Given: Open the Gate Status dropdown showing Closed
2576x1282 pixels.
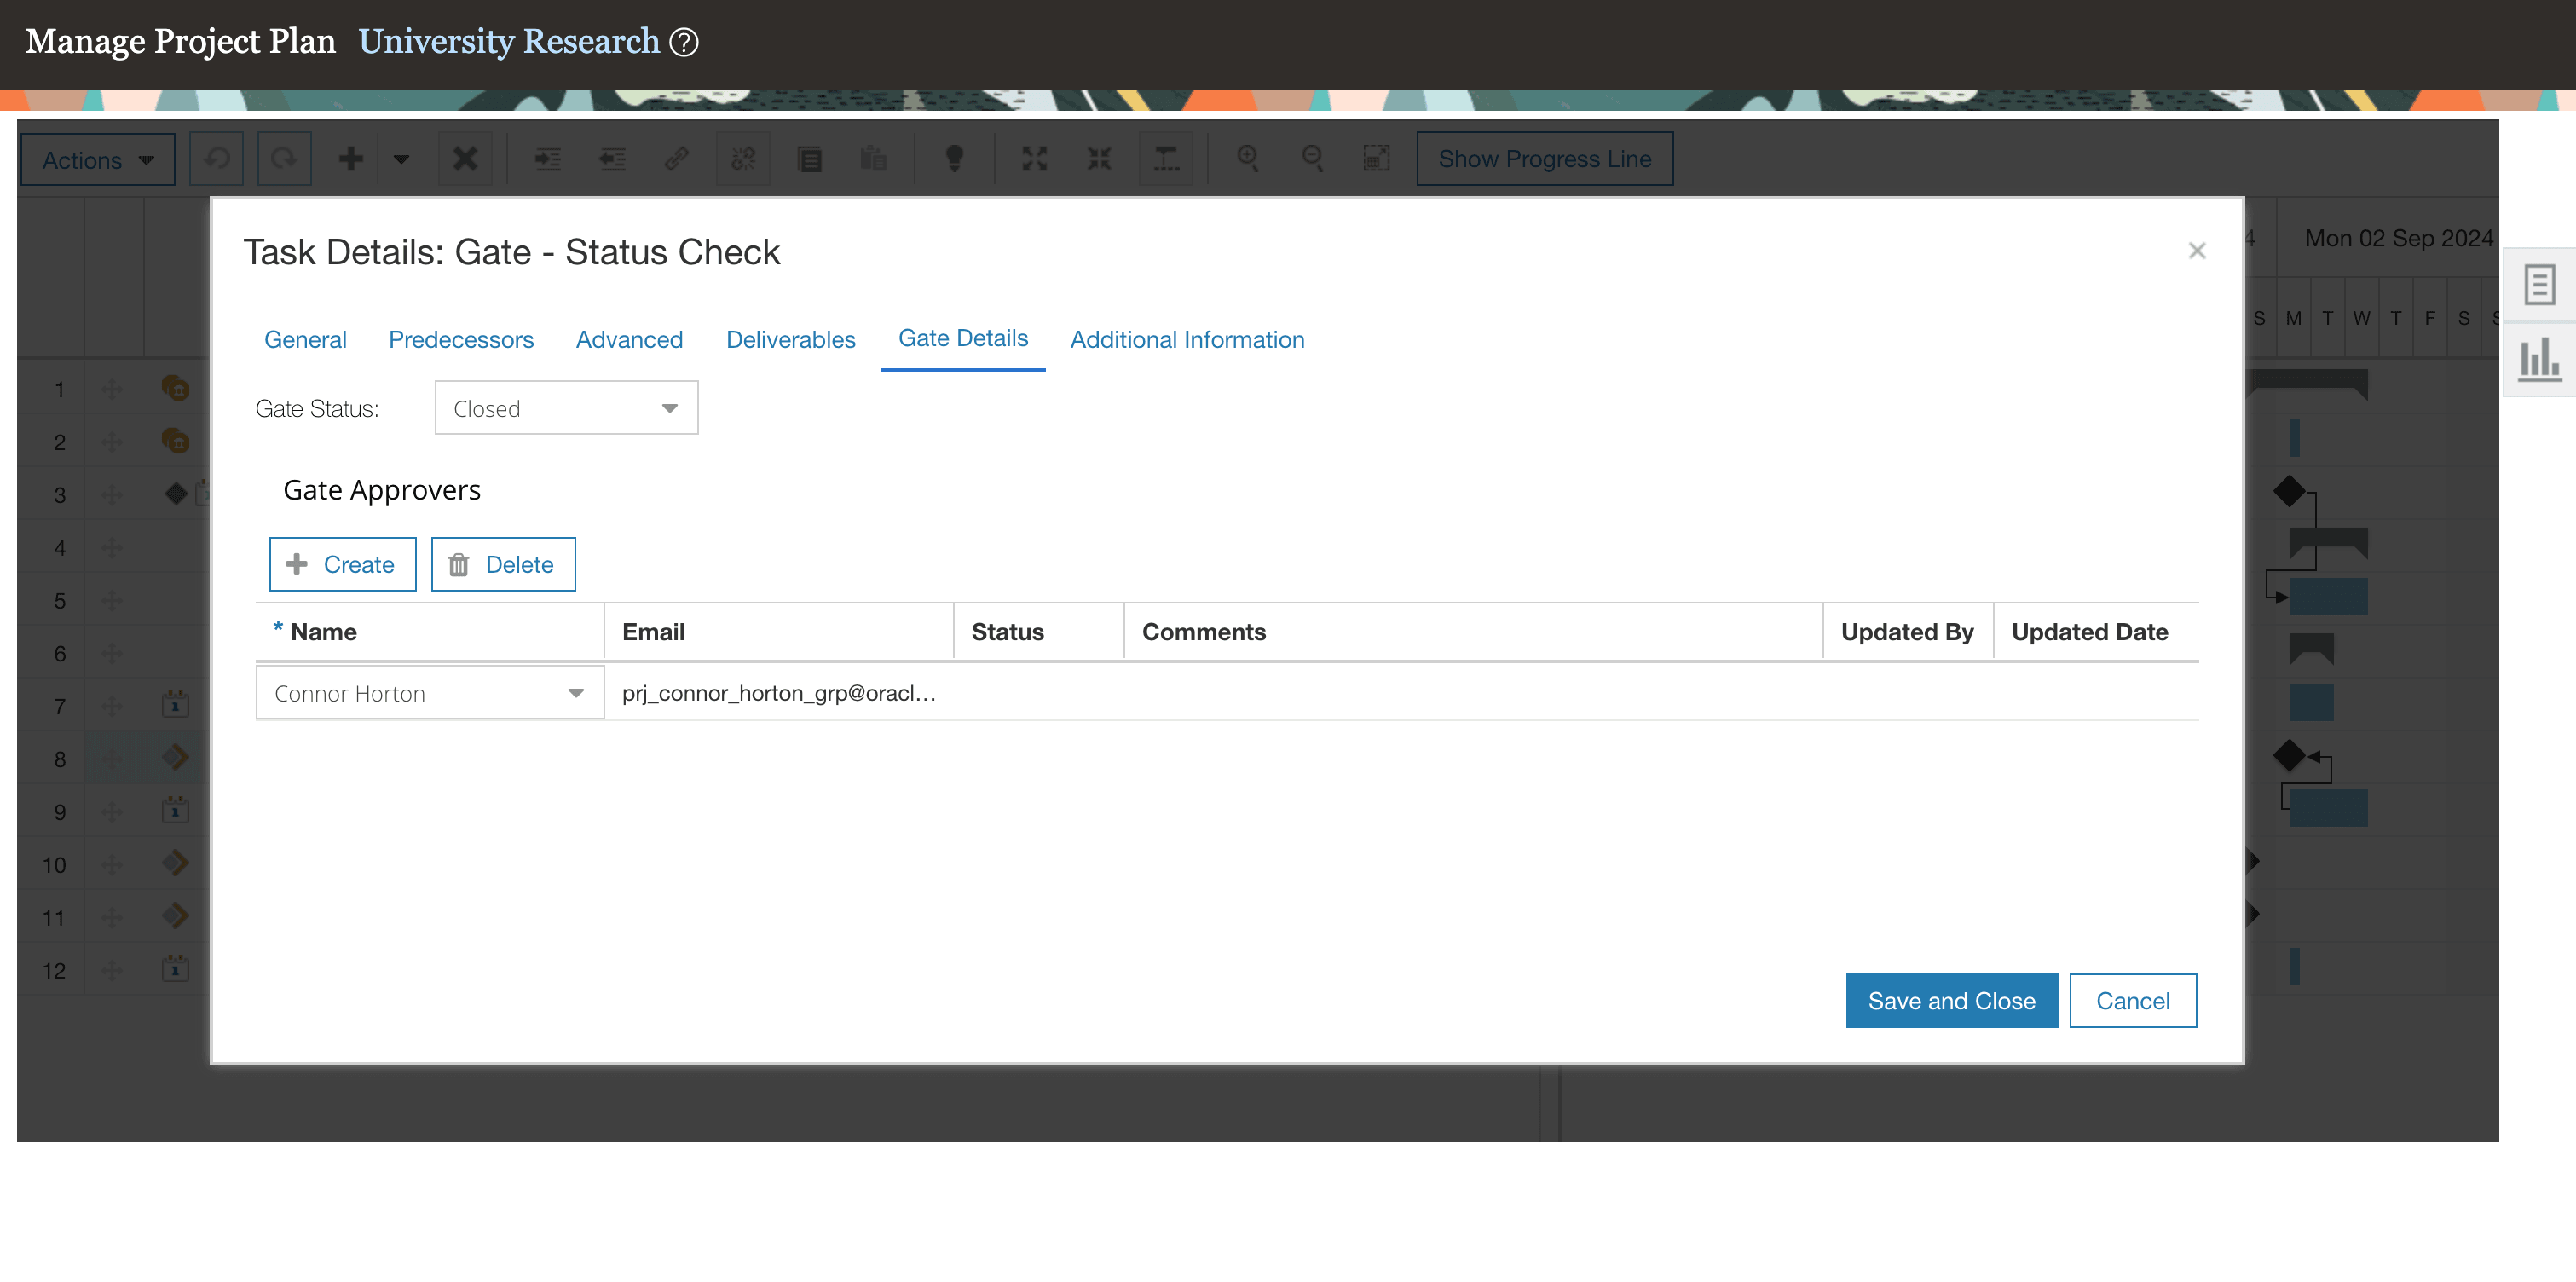Looking at the screenshot, I should pos(566,408).
